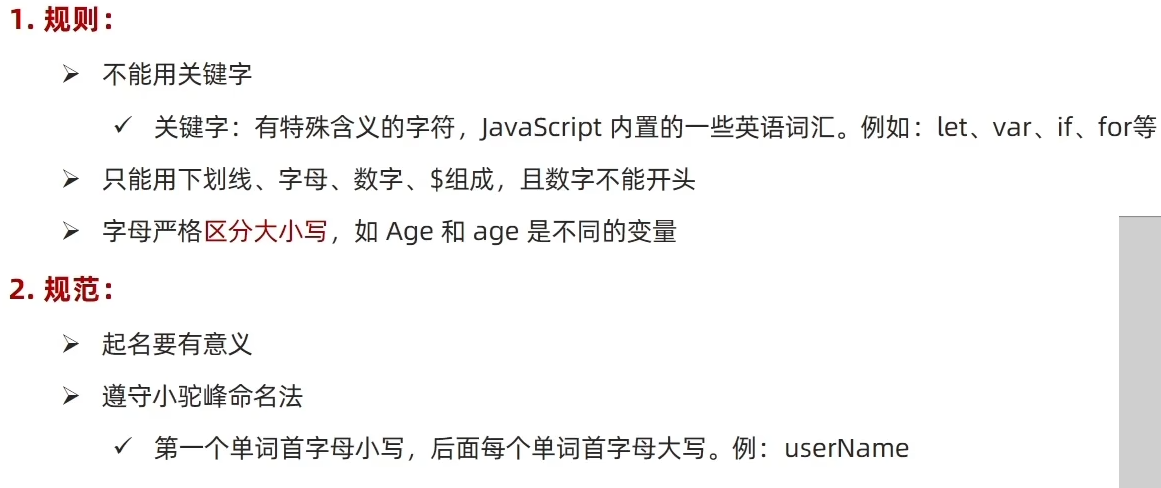The image size is (1161, 488).
Task: Click the checkmark before 第一个单词首字母小写
Action: tap(122, 448)
